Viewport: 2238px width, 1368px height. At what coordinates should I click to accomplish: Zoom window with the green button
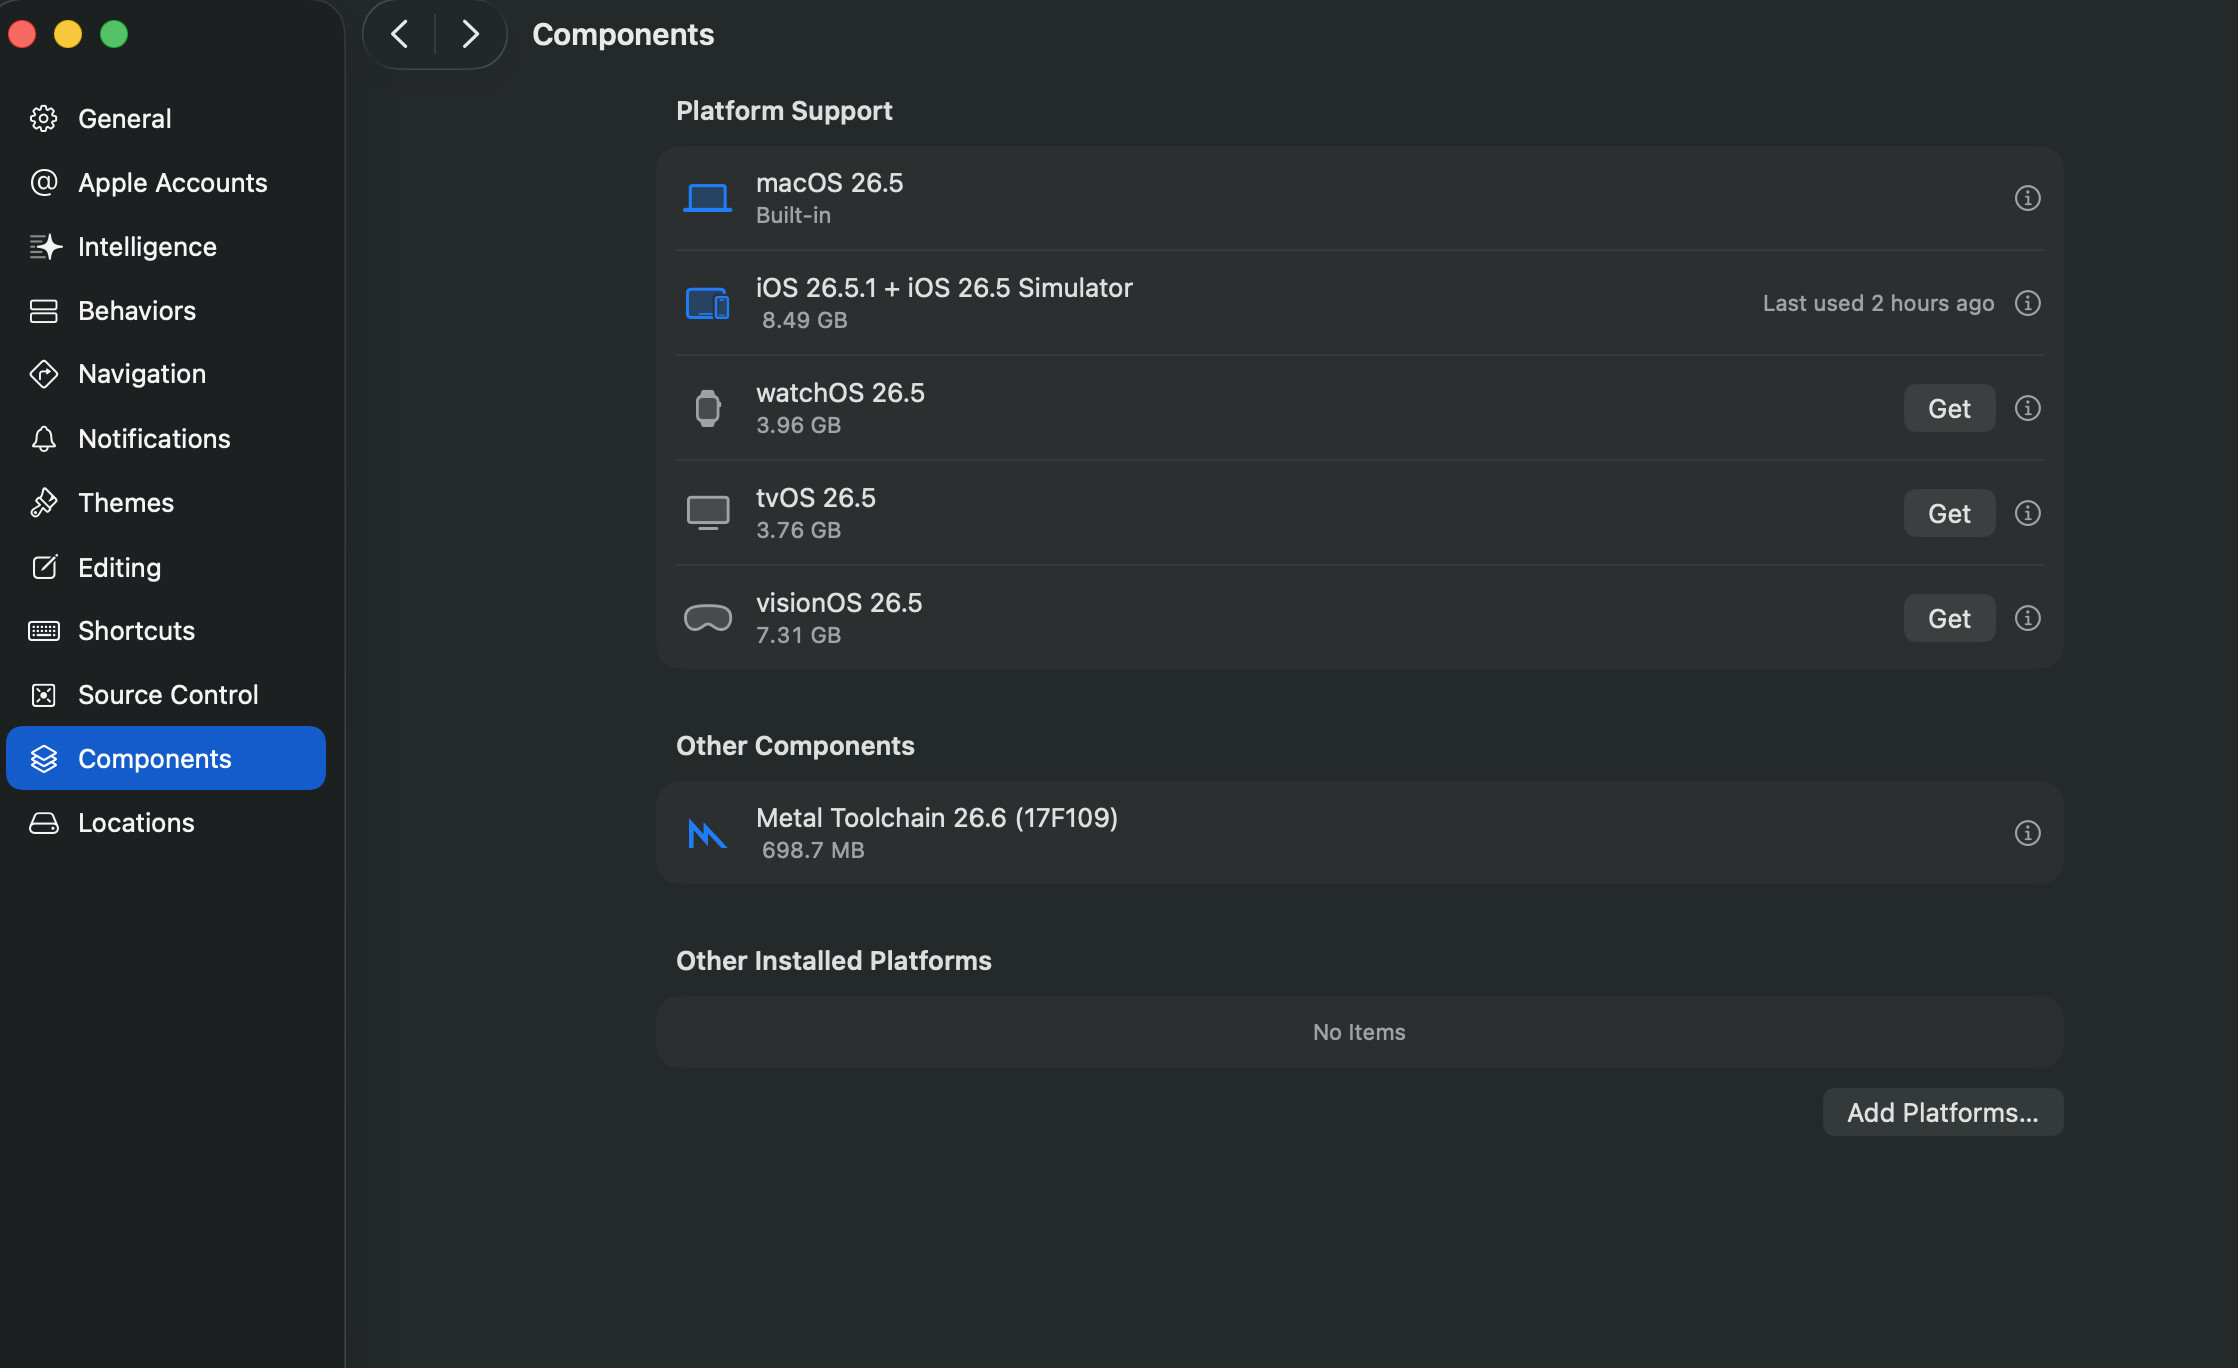[114, 34]
